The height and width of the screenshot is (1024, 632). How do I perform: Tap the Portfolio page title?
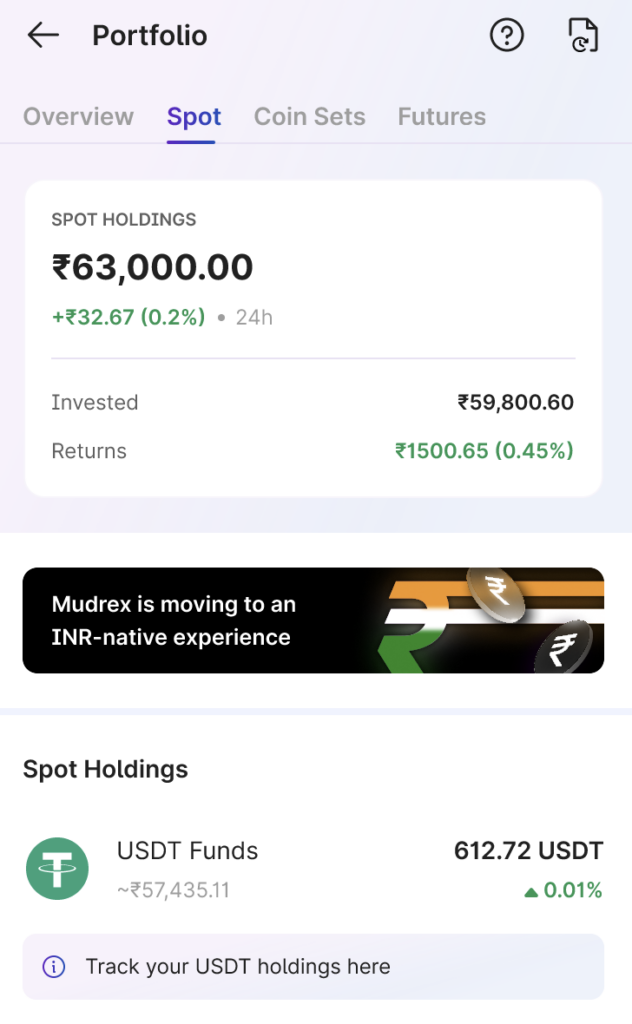pos(150,36)
